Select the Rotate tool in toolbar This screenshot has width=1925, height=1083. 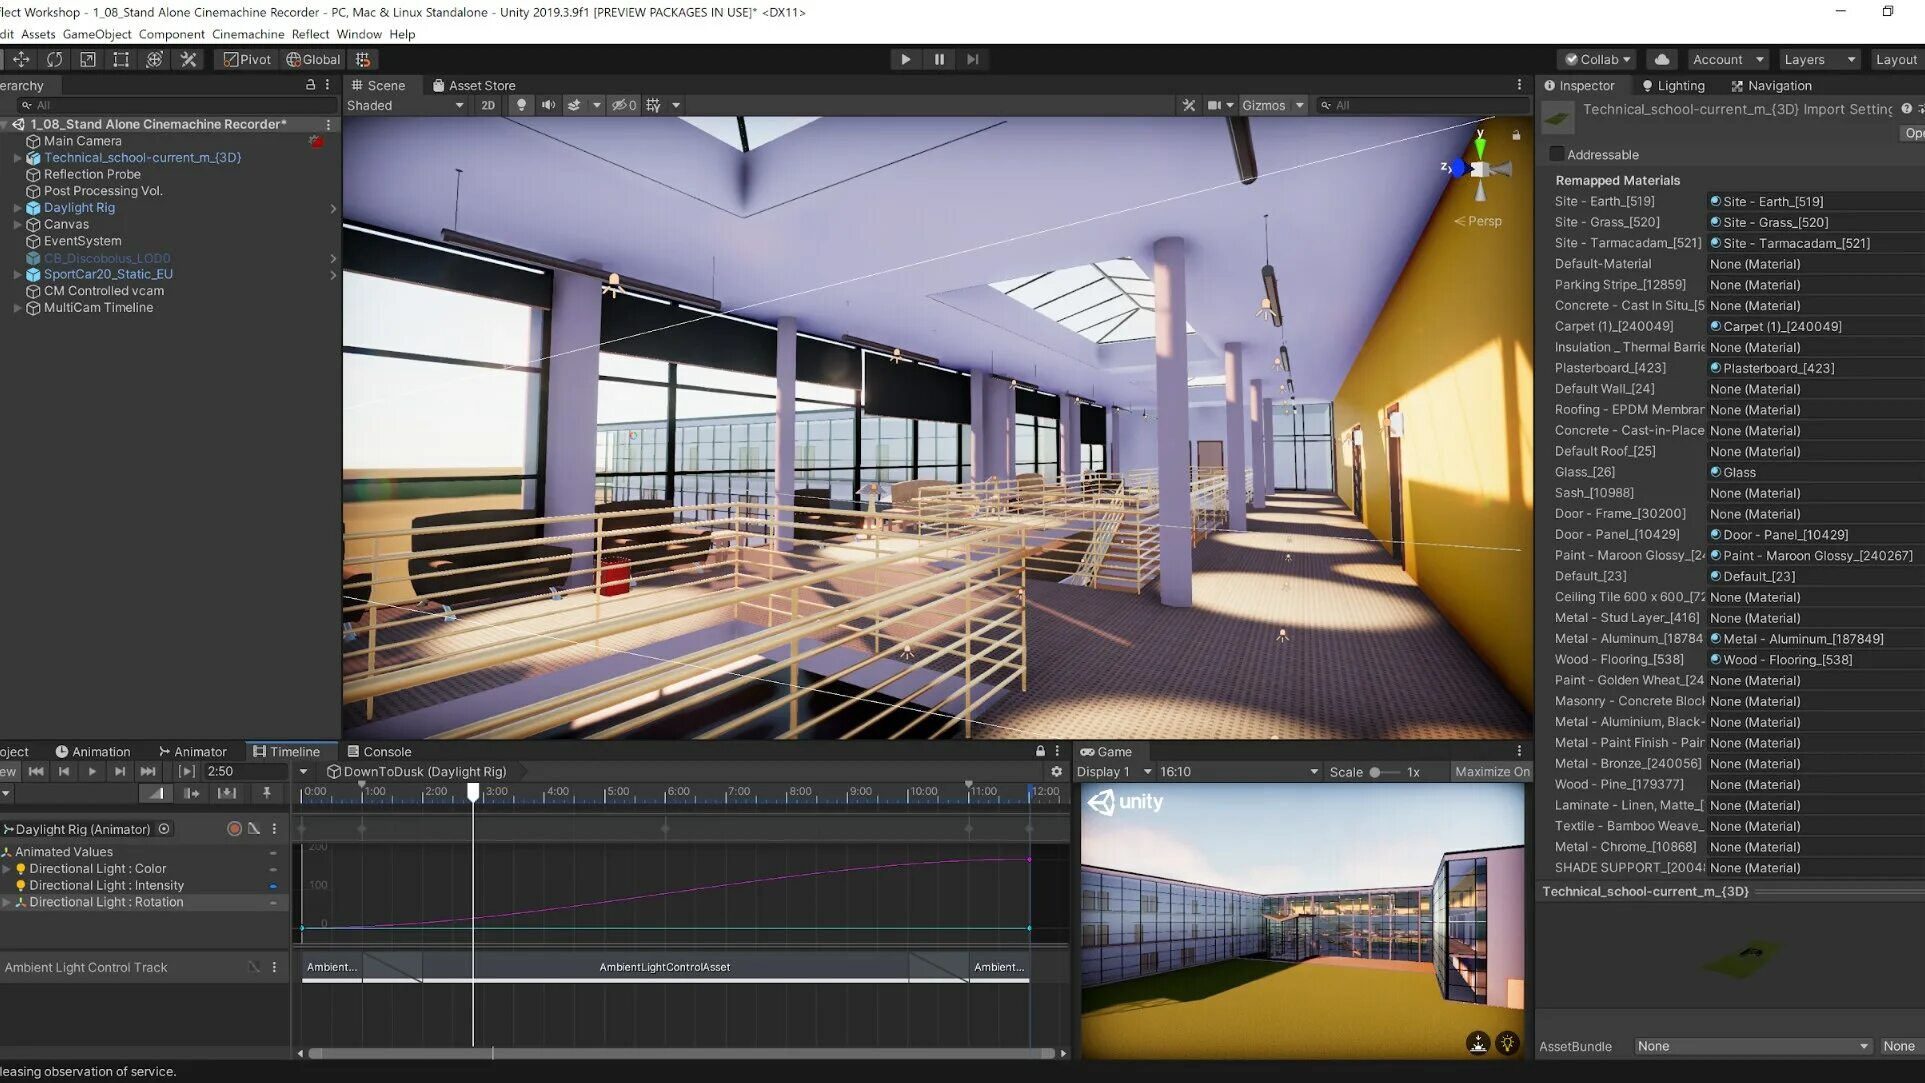point(54,59)
